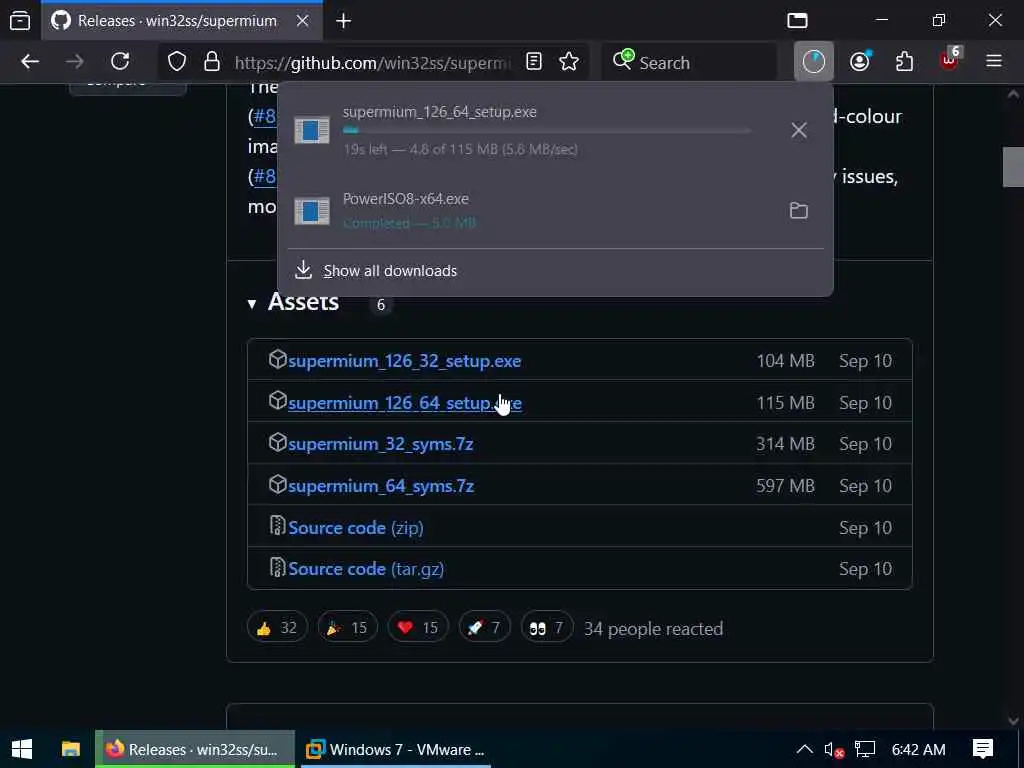
Task: Toggle the thumbs-up reaction with 32
Action: point(278,628)
